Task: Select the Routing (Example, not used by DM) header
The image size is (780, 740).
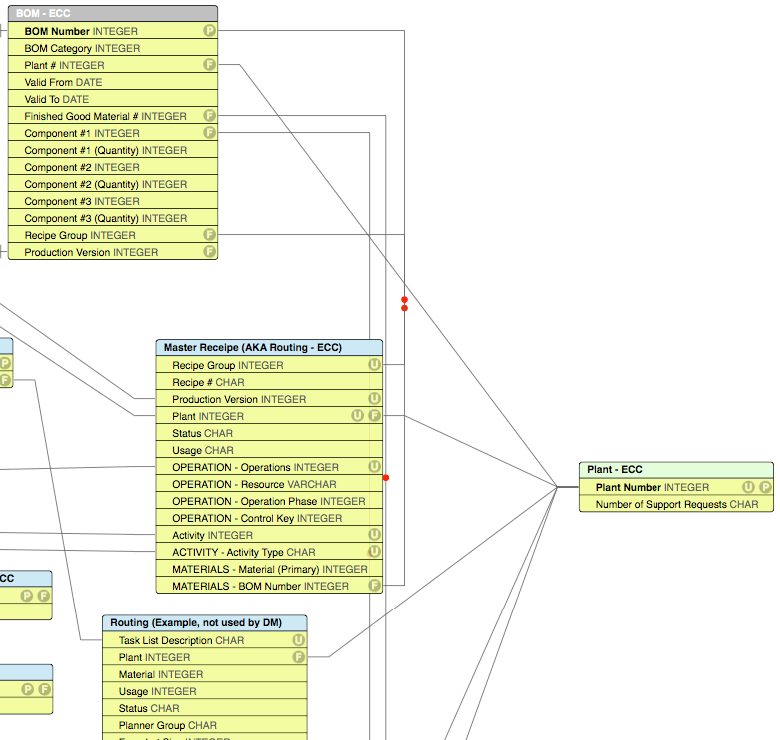Action: pos(204,623)
